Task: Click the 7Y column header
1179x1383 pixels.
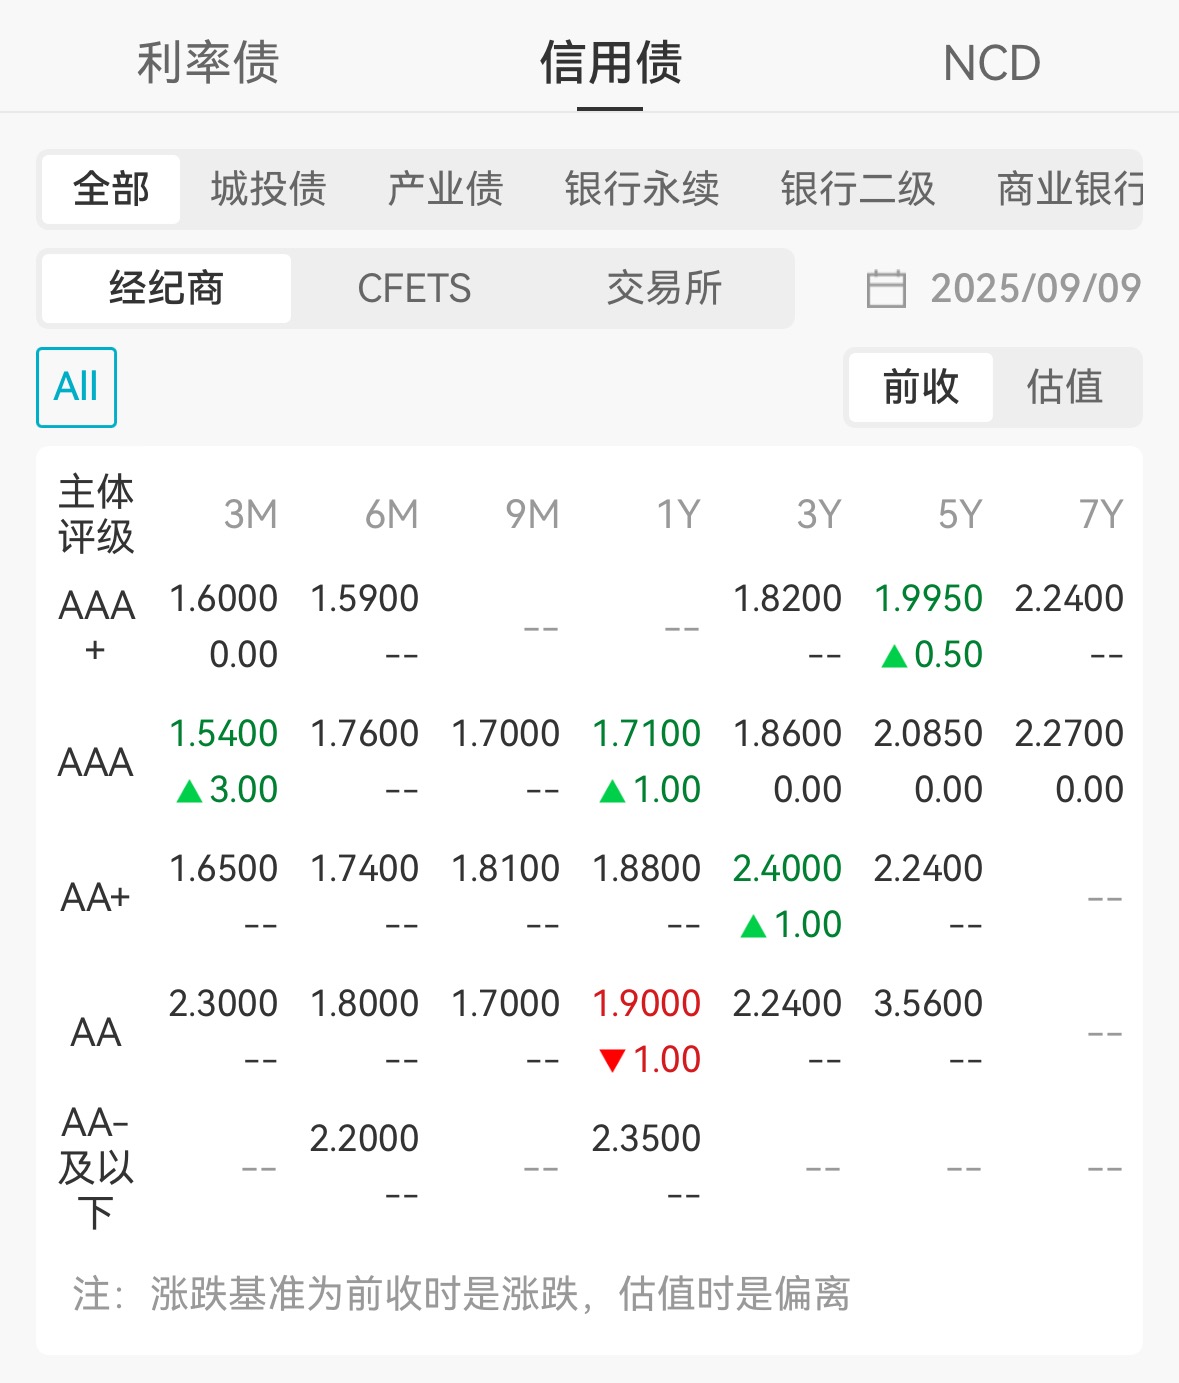Action: pos(1101,515)
